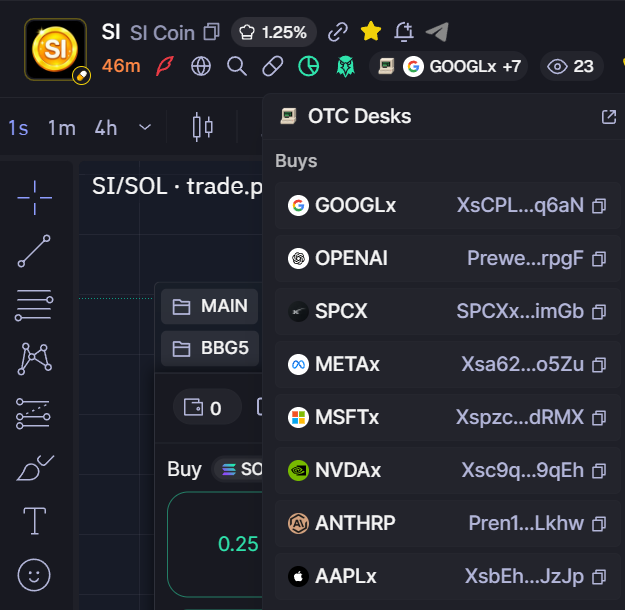Click the SI coin logo thumbnail
The height and width of the screenshot is (610, 625).
[55, 49]
